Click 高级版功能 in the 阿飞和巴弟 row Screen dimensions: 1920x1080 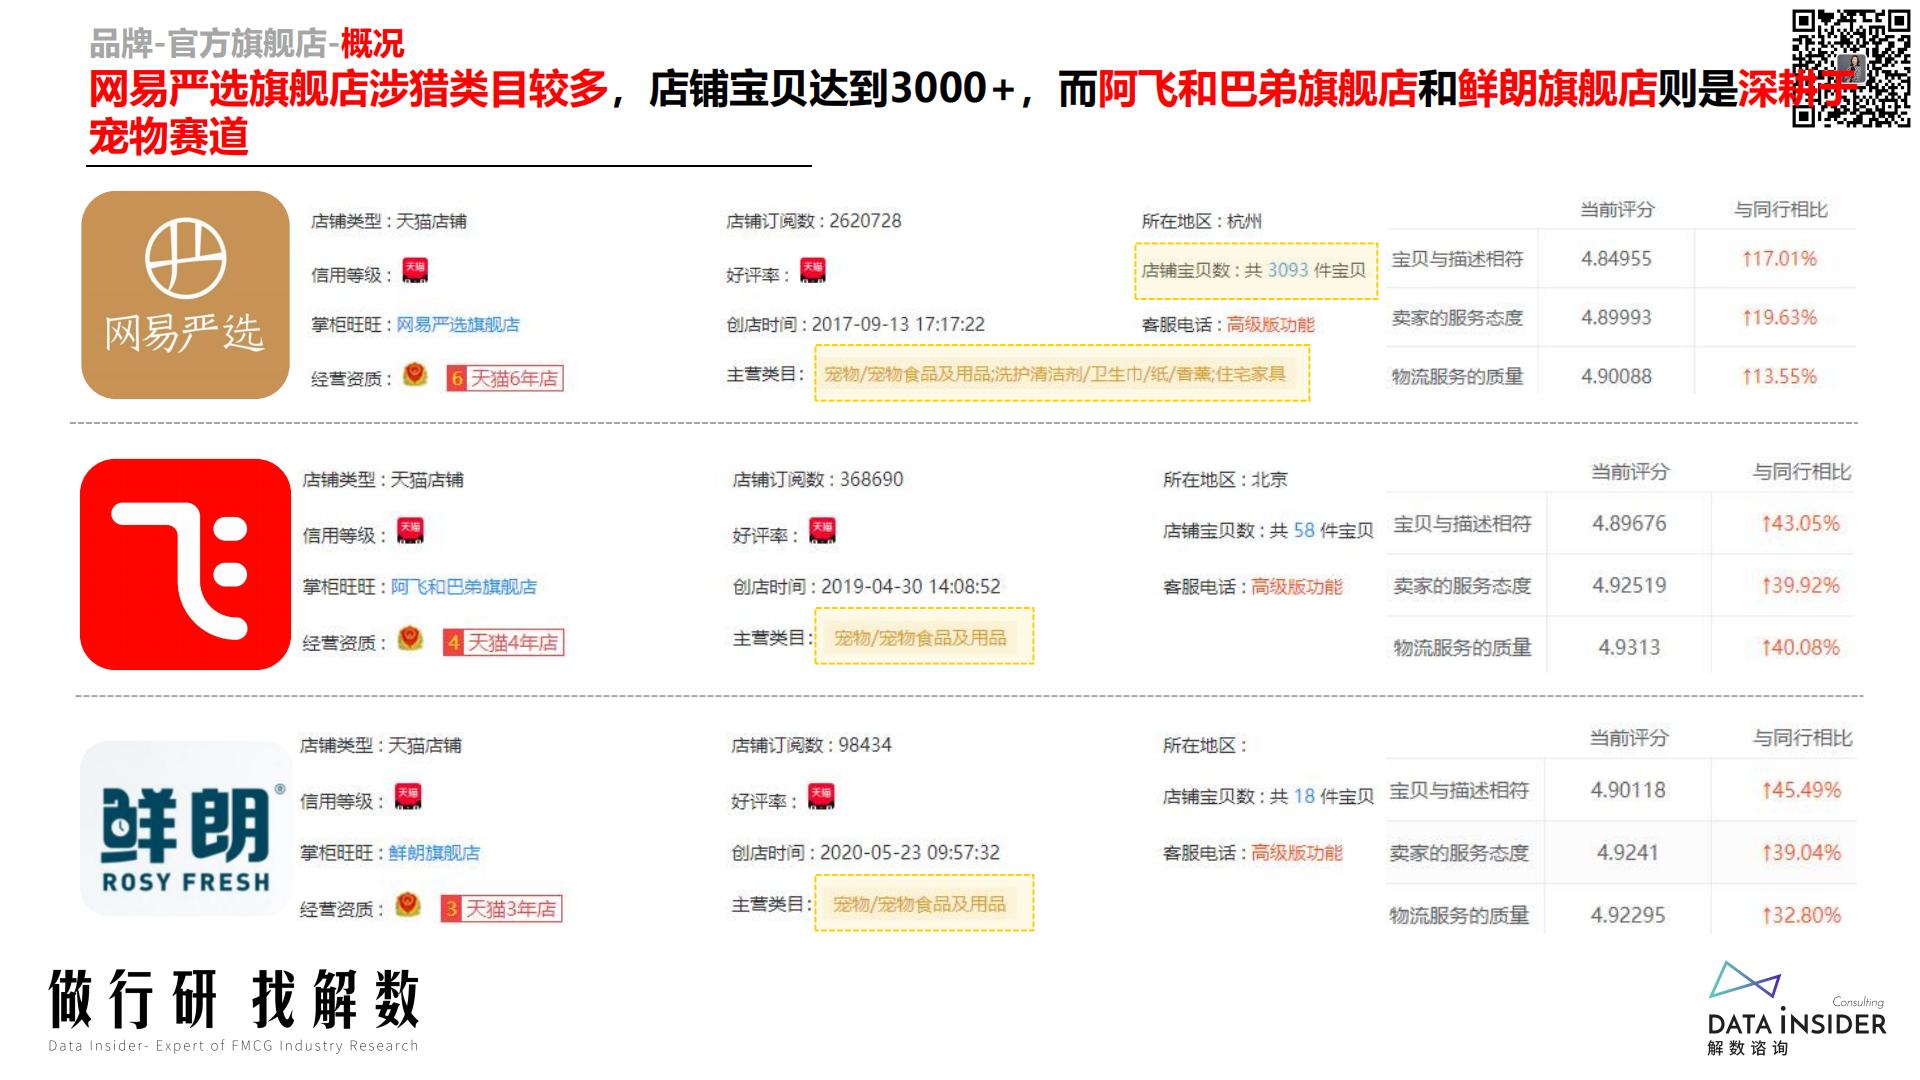[1297, 586]
